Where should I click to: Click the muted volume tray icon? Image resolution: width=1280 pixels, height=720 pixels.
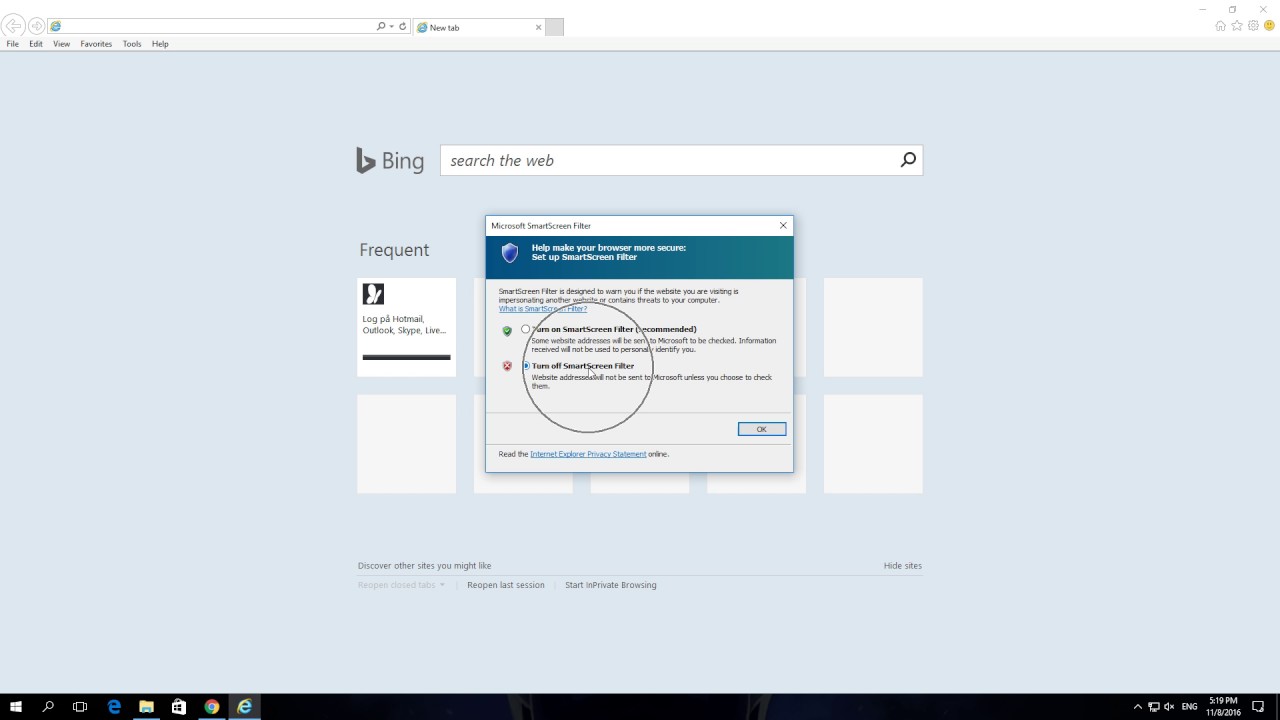pos(1169,707)
